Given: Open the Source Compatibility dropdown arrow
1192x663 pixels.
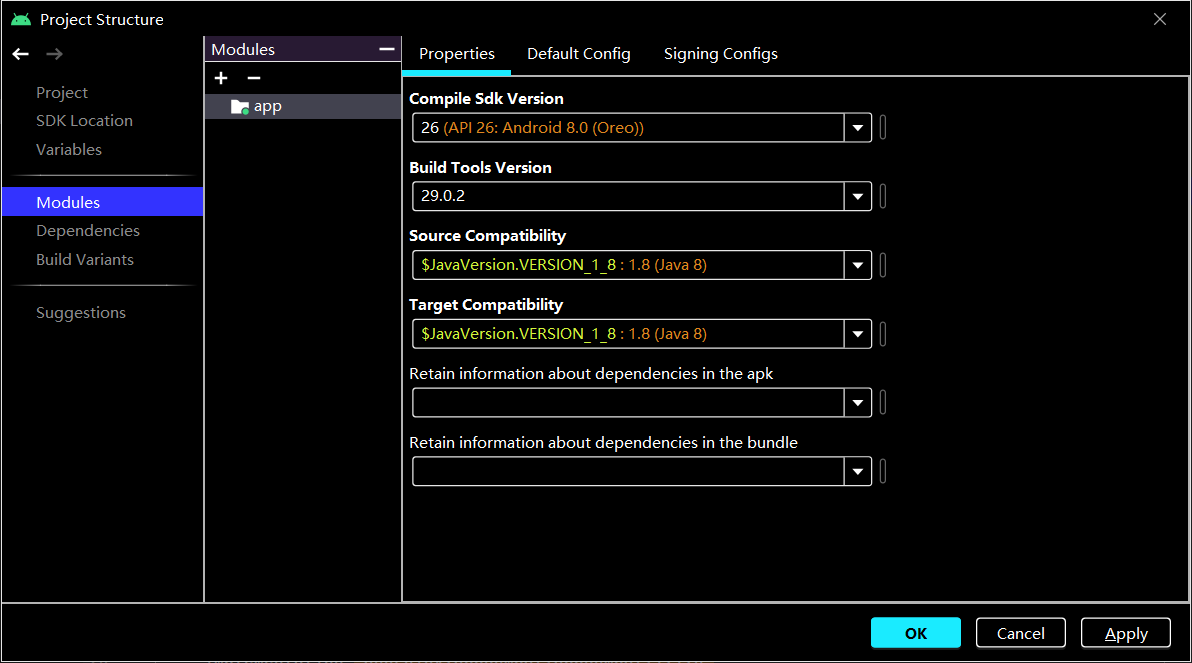Looking at the screenshot, I should (858, 265).
